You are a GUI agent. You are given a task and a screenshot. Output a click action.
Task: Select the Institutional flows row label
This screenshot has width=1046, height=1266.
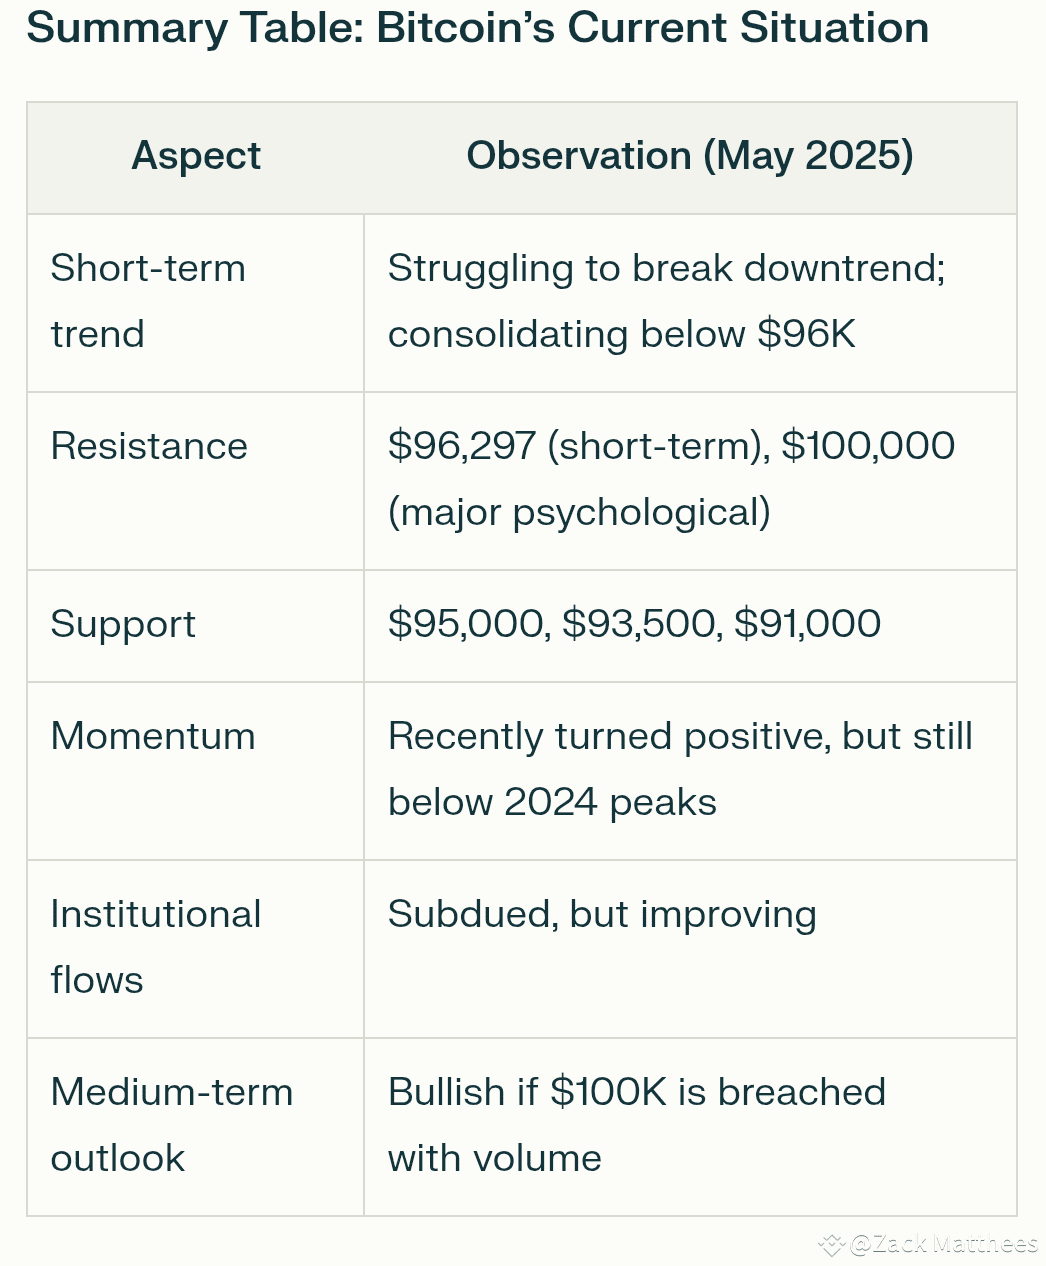click(x=155, y=947)
